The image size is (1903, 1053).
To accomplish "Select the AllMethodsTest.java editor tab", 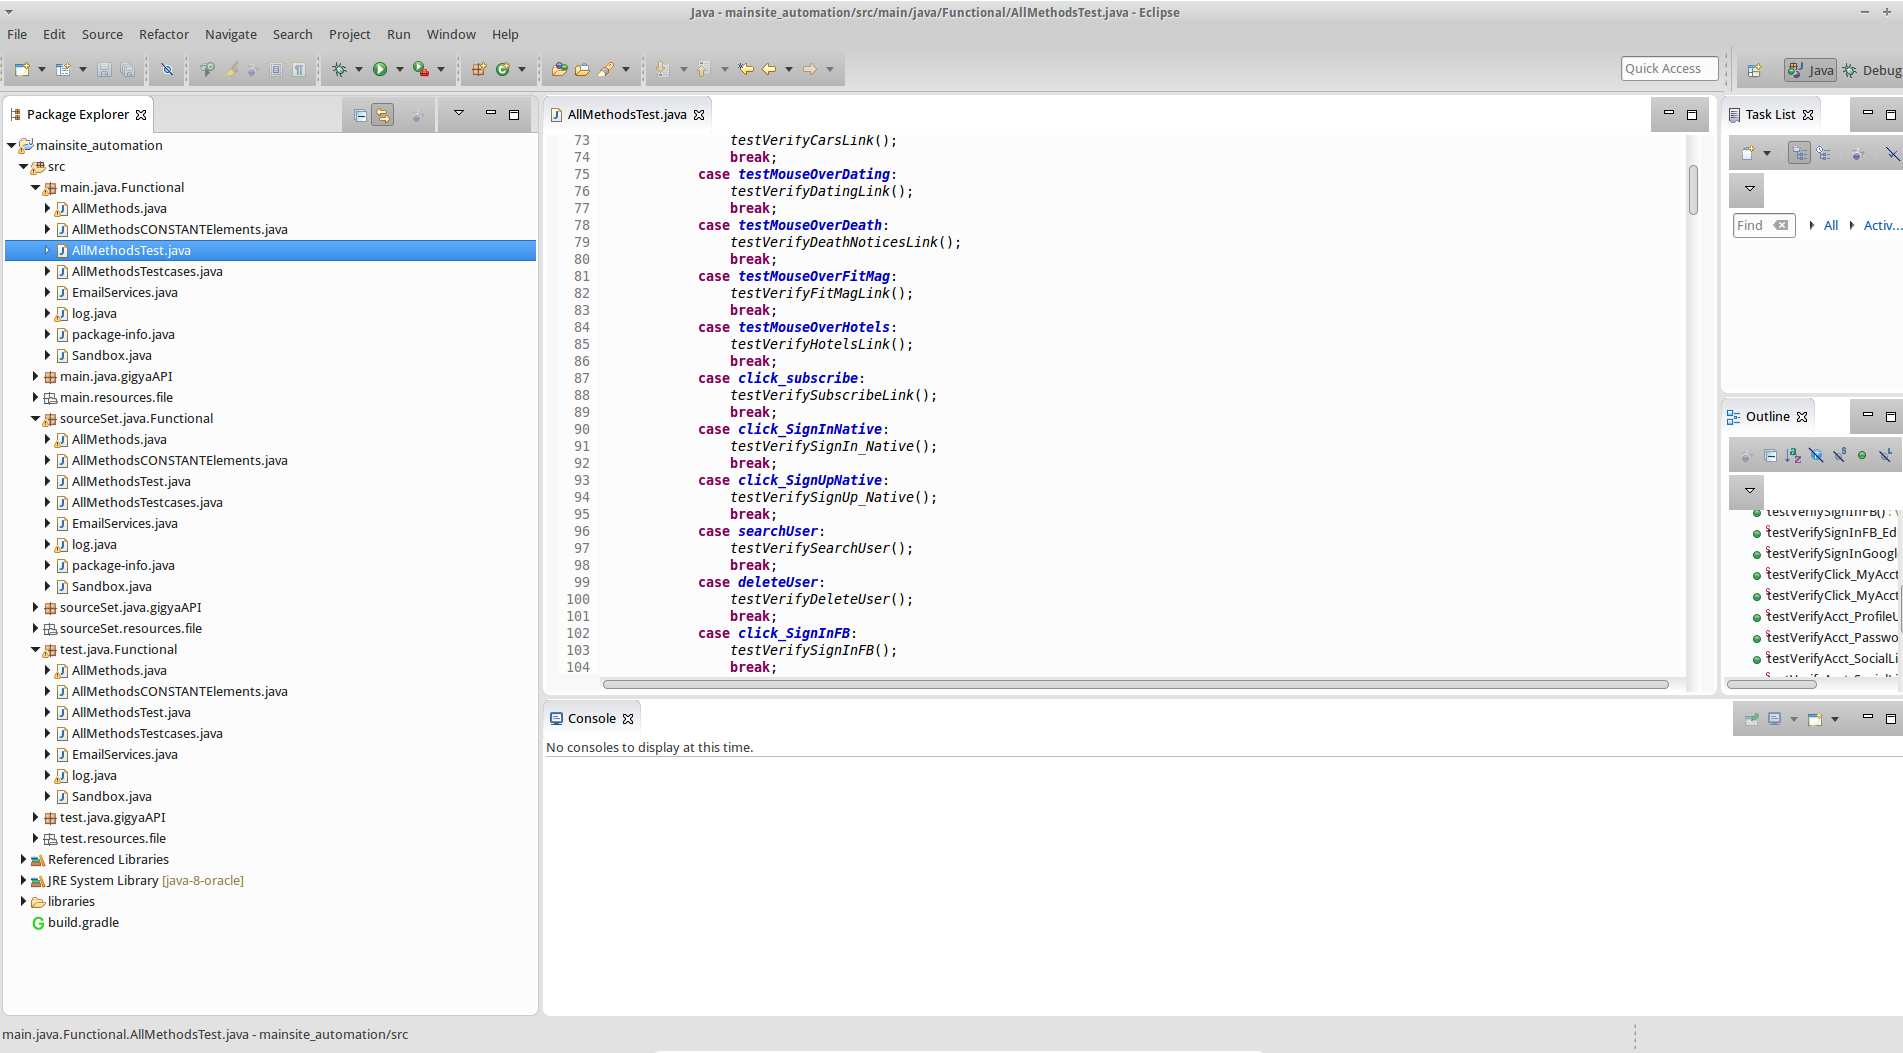I will (x=626, y=114).
